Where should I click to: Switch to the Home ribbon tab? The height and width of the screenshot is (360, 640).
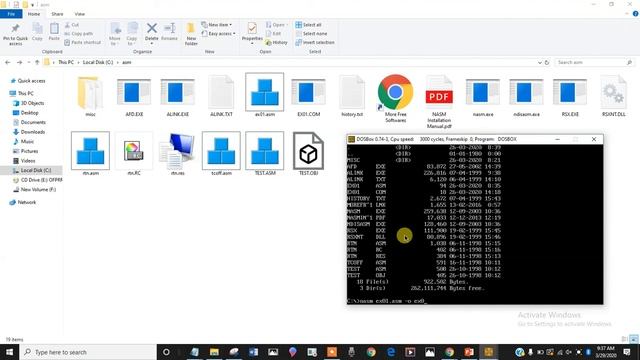pos(34,14)
